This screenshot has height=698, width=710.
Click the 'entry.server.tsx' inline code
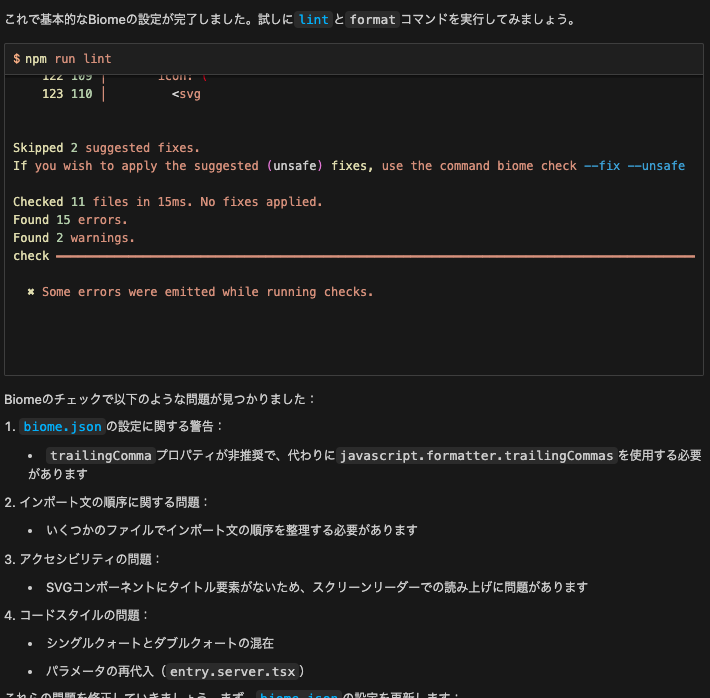232,671
